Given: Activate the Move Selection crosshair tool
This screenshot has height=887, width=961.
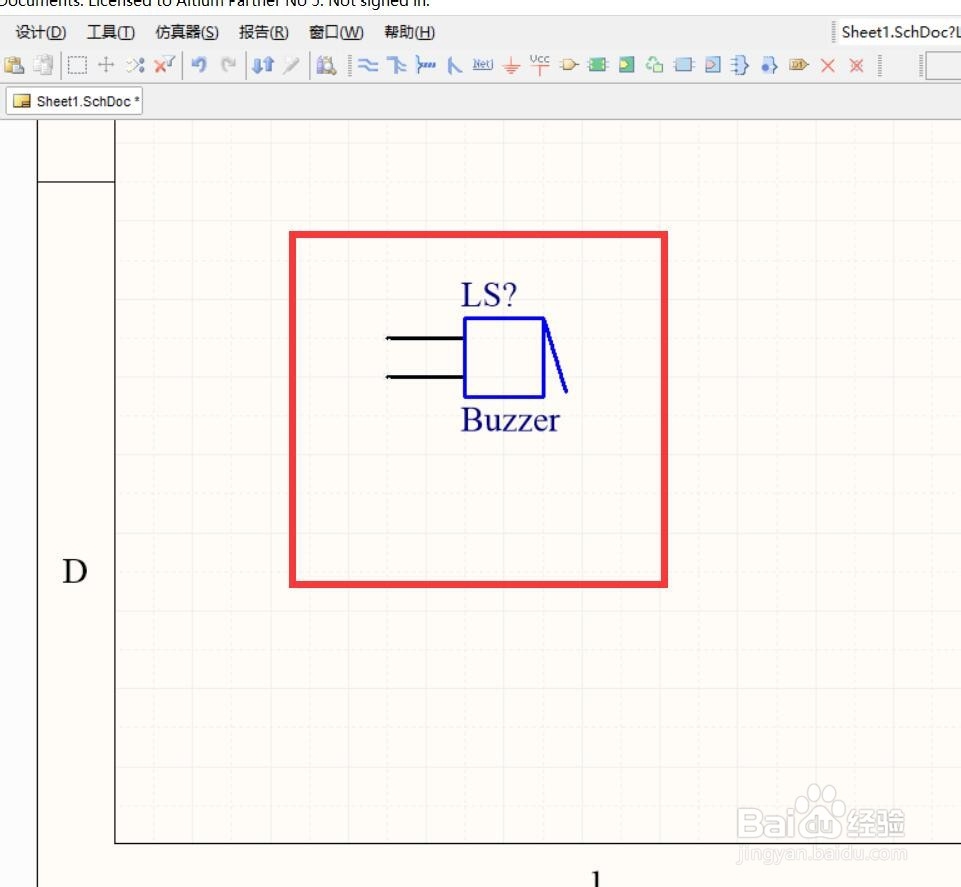Looking at the screenshot, I should 106,65.
